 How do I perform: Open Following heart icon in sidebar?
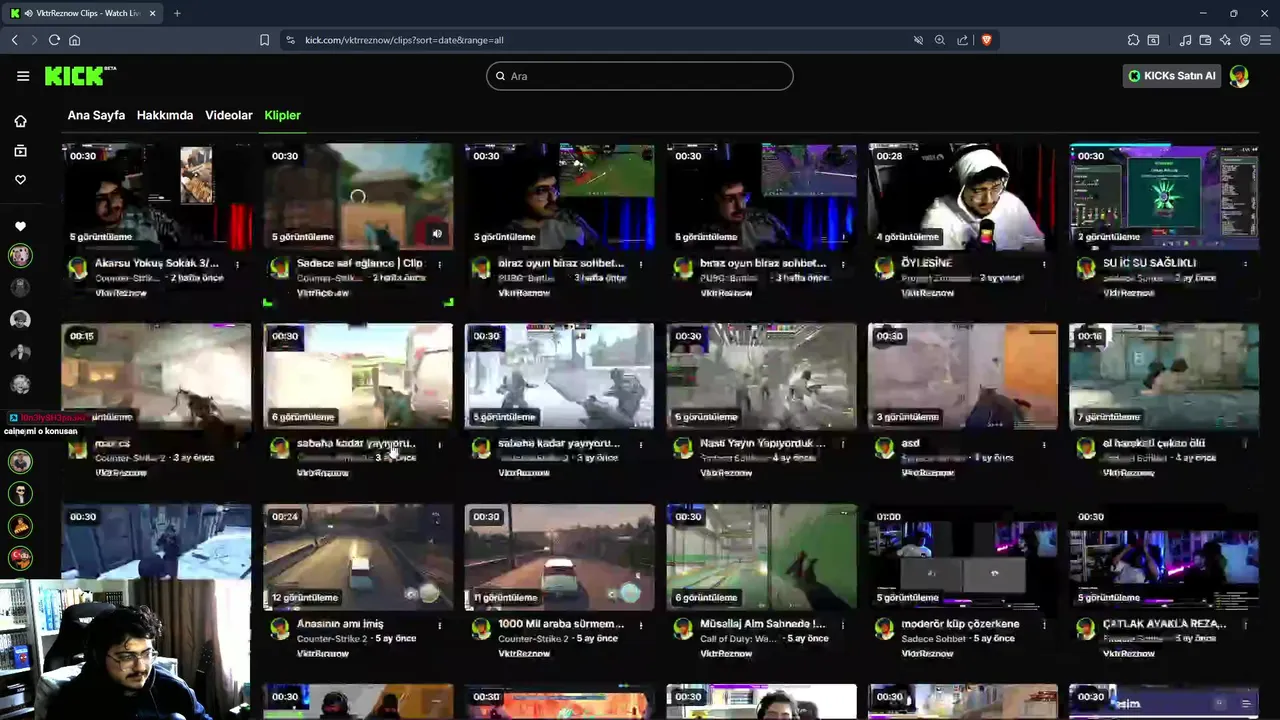[20, 180]
